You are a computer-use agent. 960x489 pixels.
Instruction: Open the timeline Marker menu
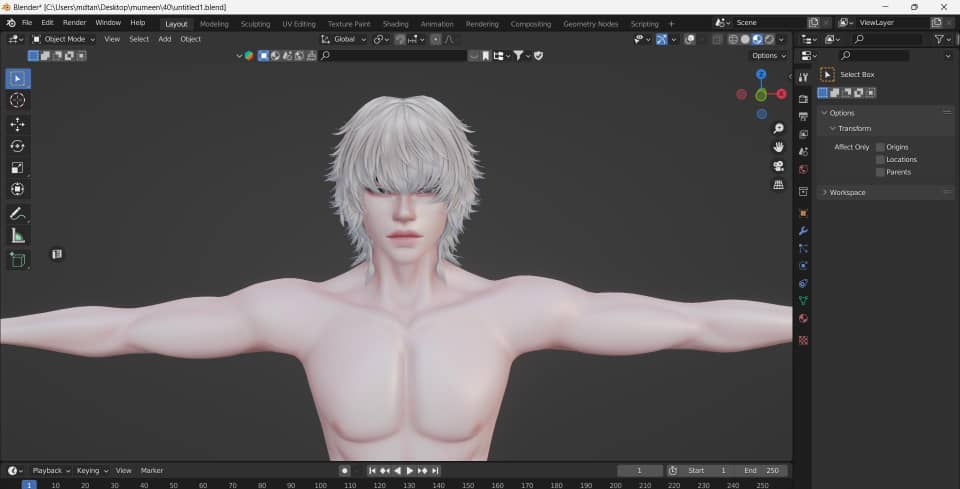152,471
